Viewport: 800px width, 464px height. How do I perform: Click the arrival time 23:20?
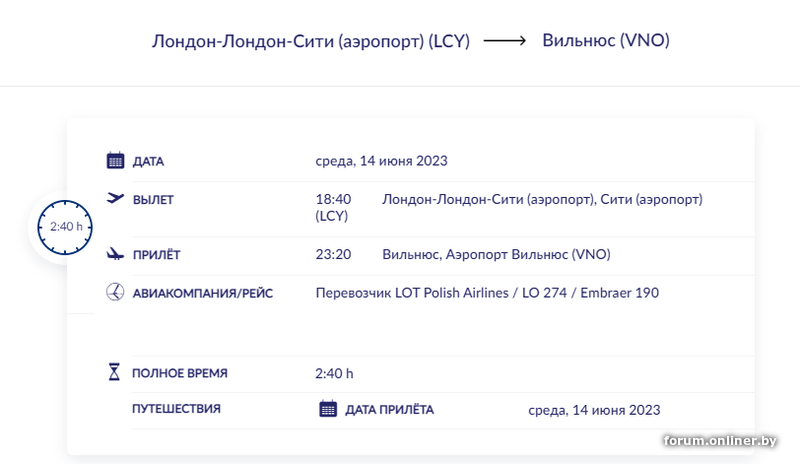tap(333, 254)
